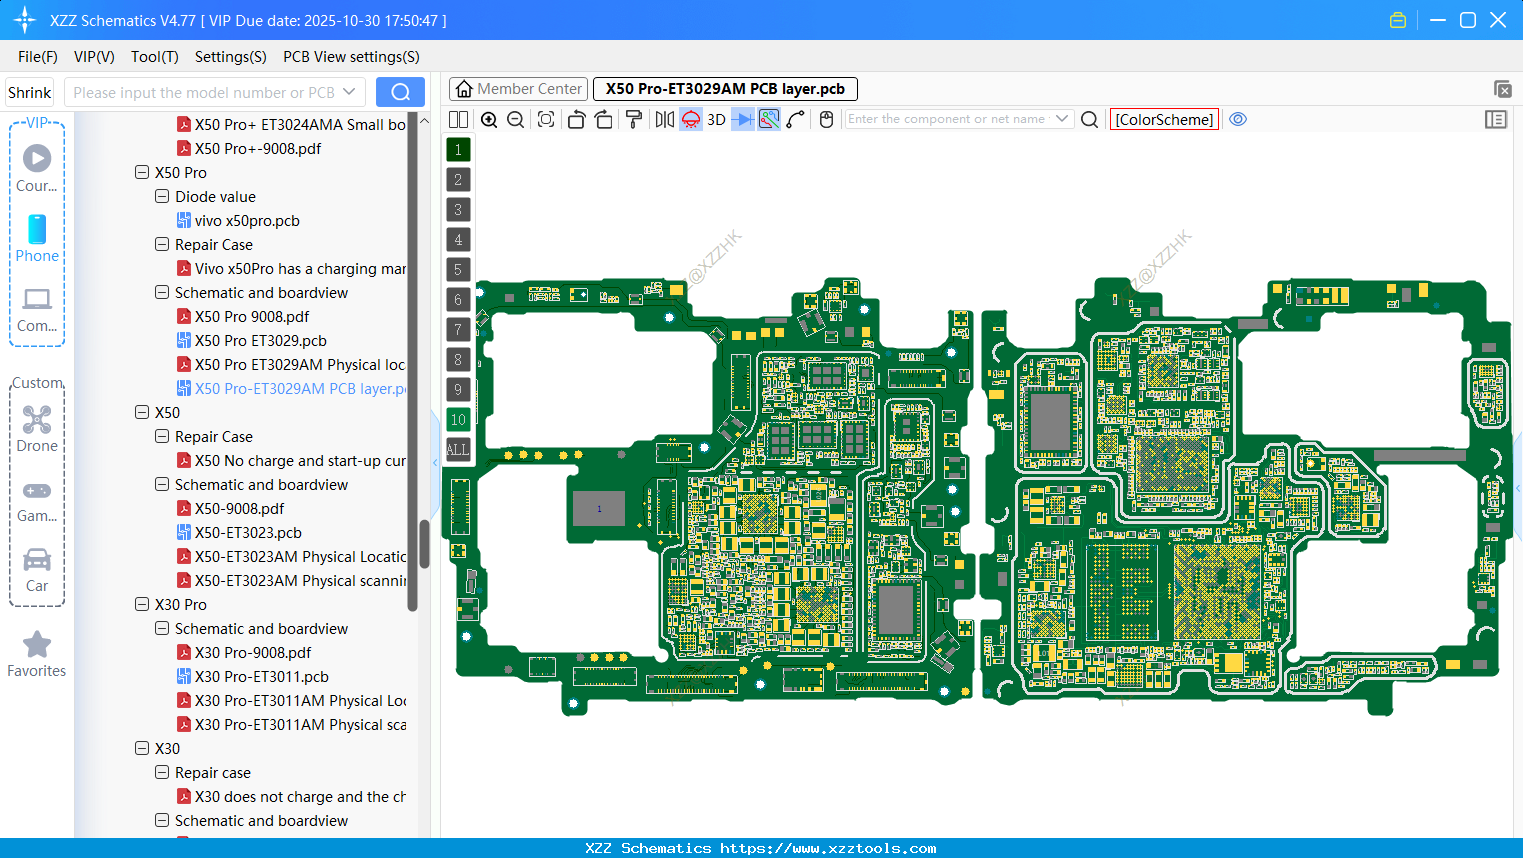Screen dimensions: 1523x858
Task: Toggle the red lamp highlight mode
Action: [691, 119]
